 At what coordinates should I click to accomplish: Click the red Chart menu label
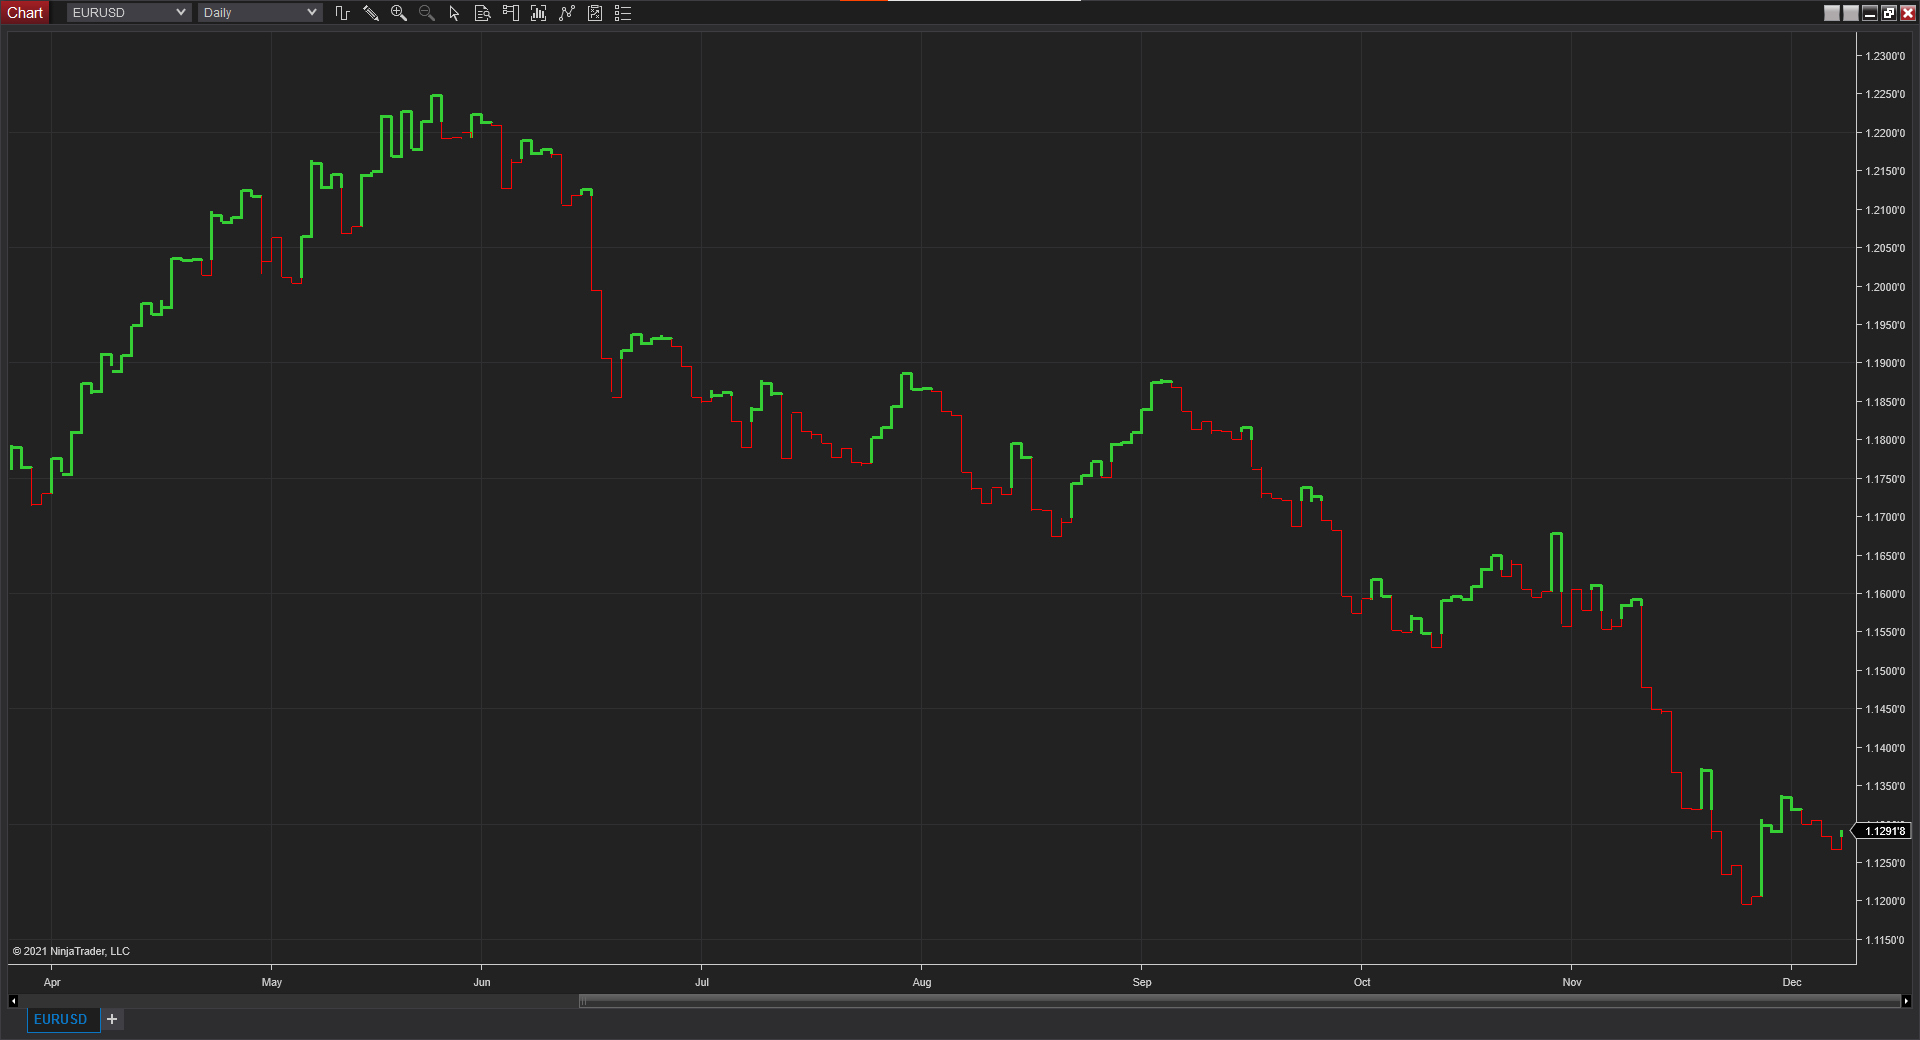(x=25, y=13)
